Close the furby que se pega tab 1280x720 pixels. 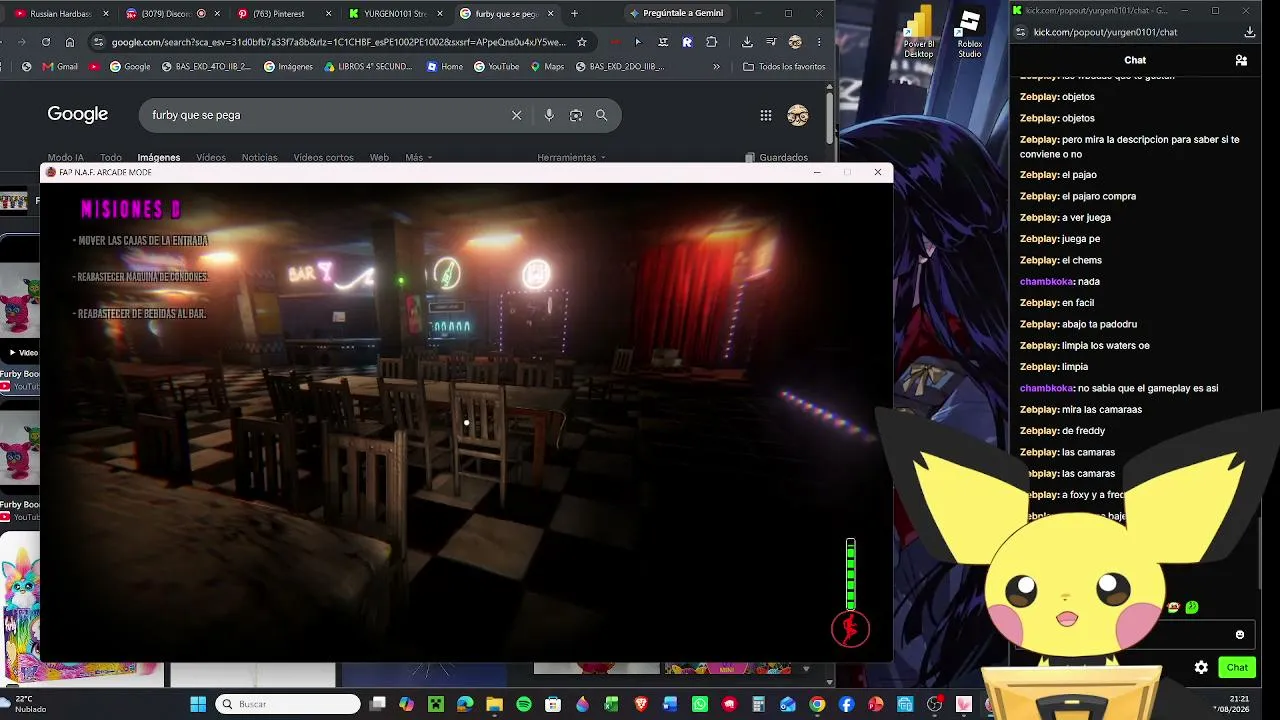[x=550, y=14]
